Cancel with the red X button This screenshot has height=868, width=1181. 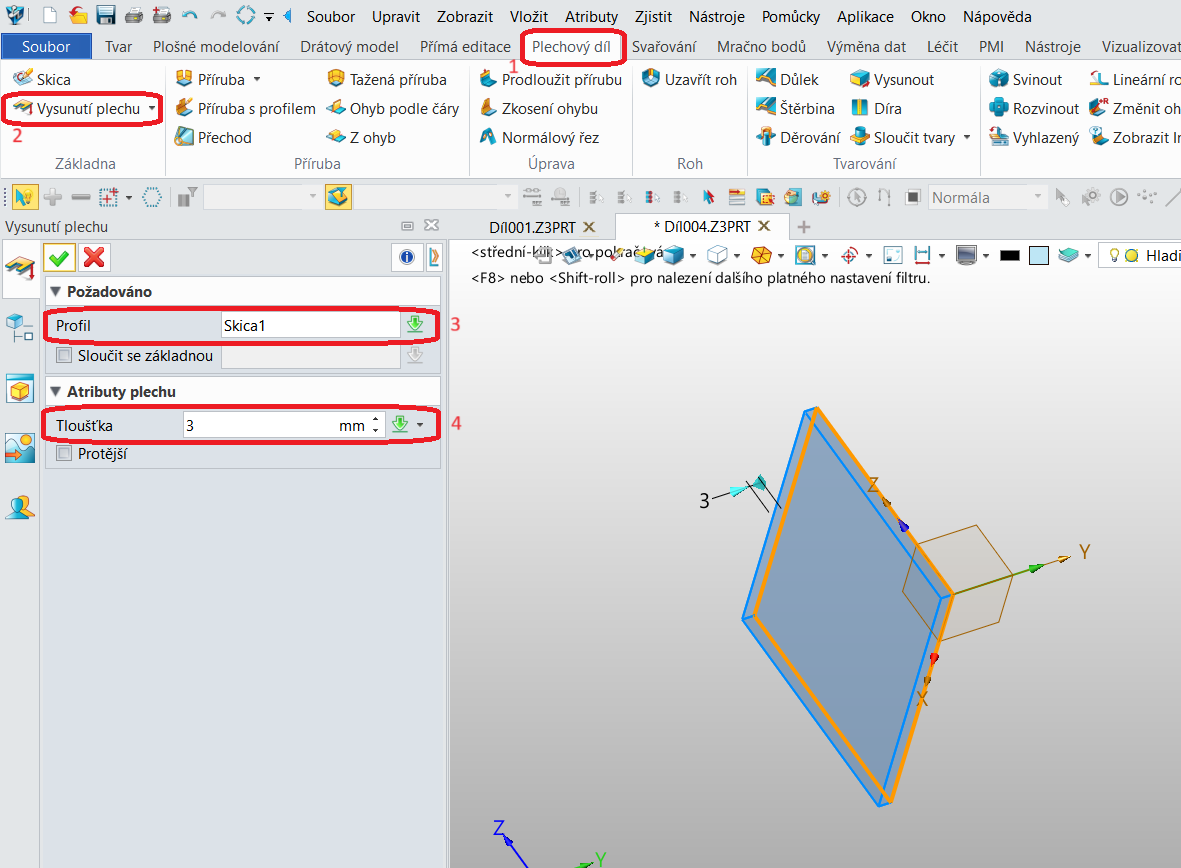[94, 258]
